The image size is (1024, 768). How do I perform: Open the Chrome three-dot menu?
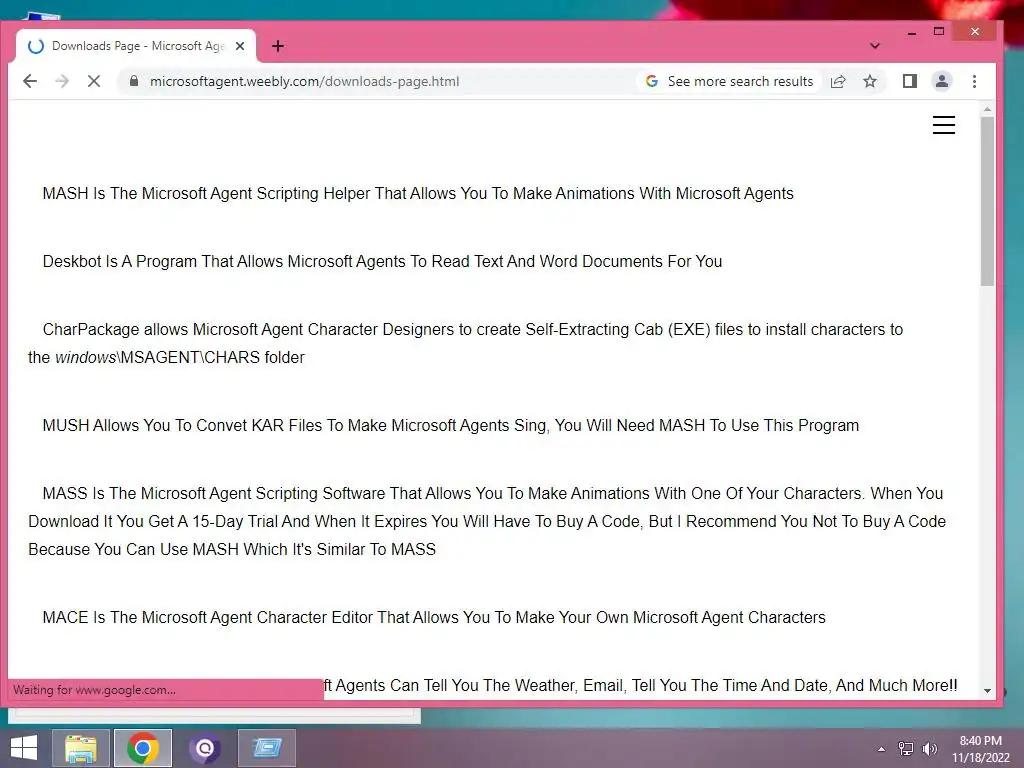(x=974, y=81)
